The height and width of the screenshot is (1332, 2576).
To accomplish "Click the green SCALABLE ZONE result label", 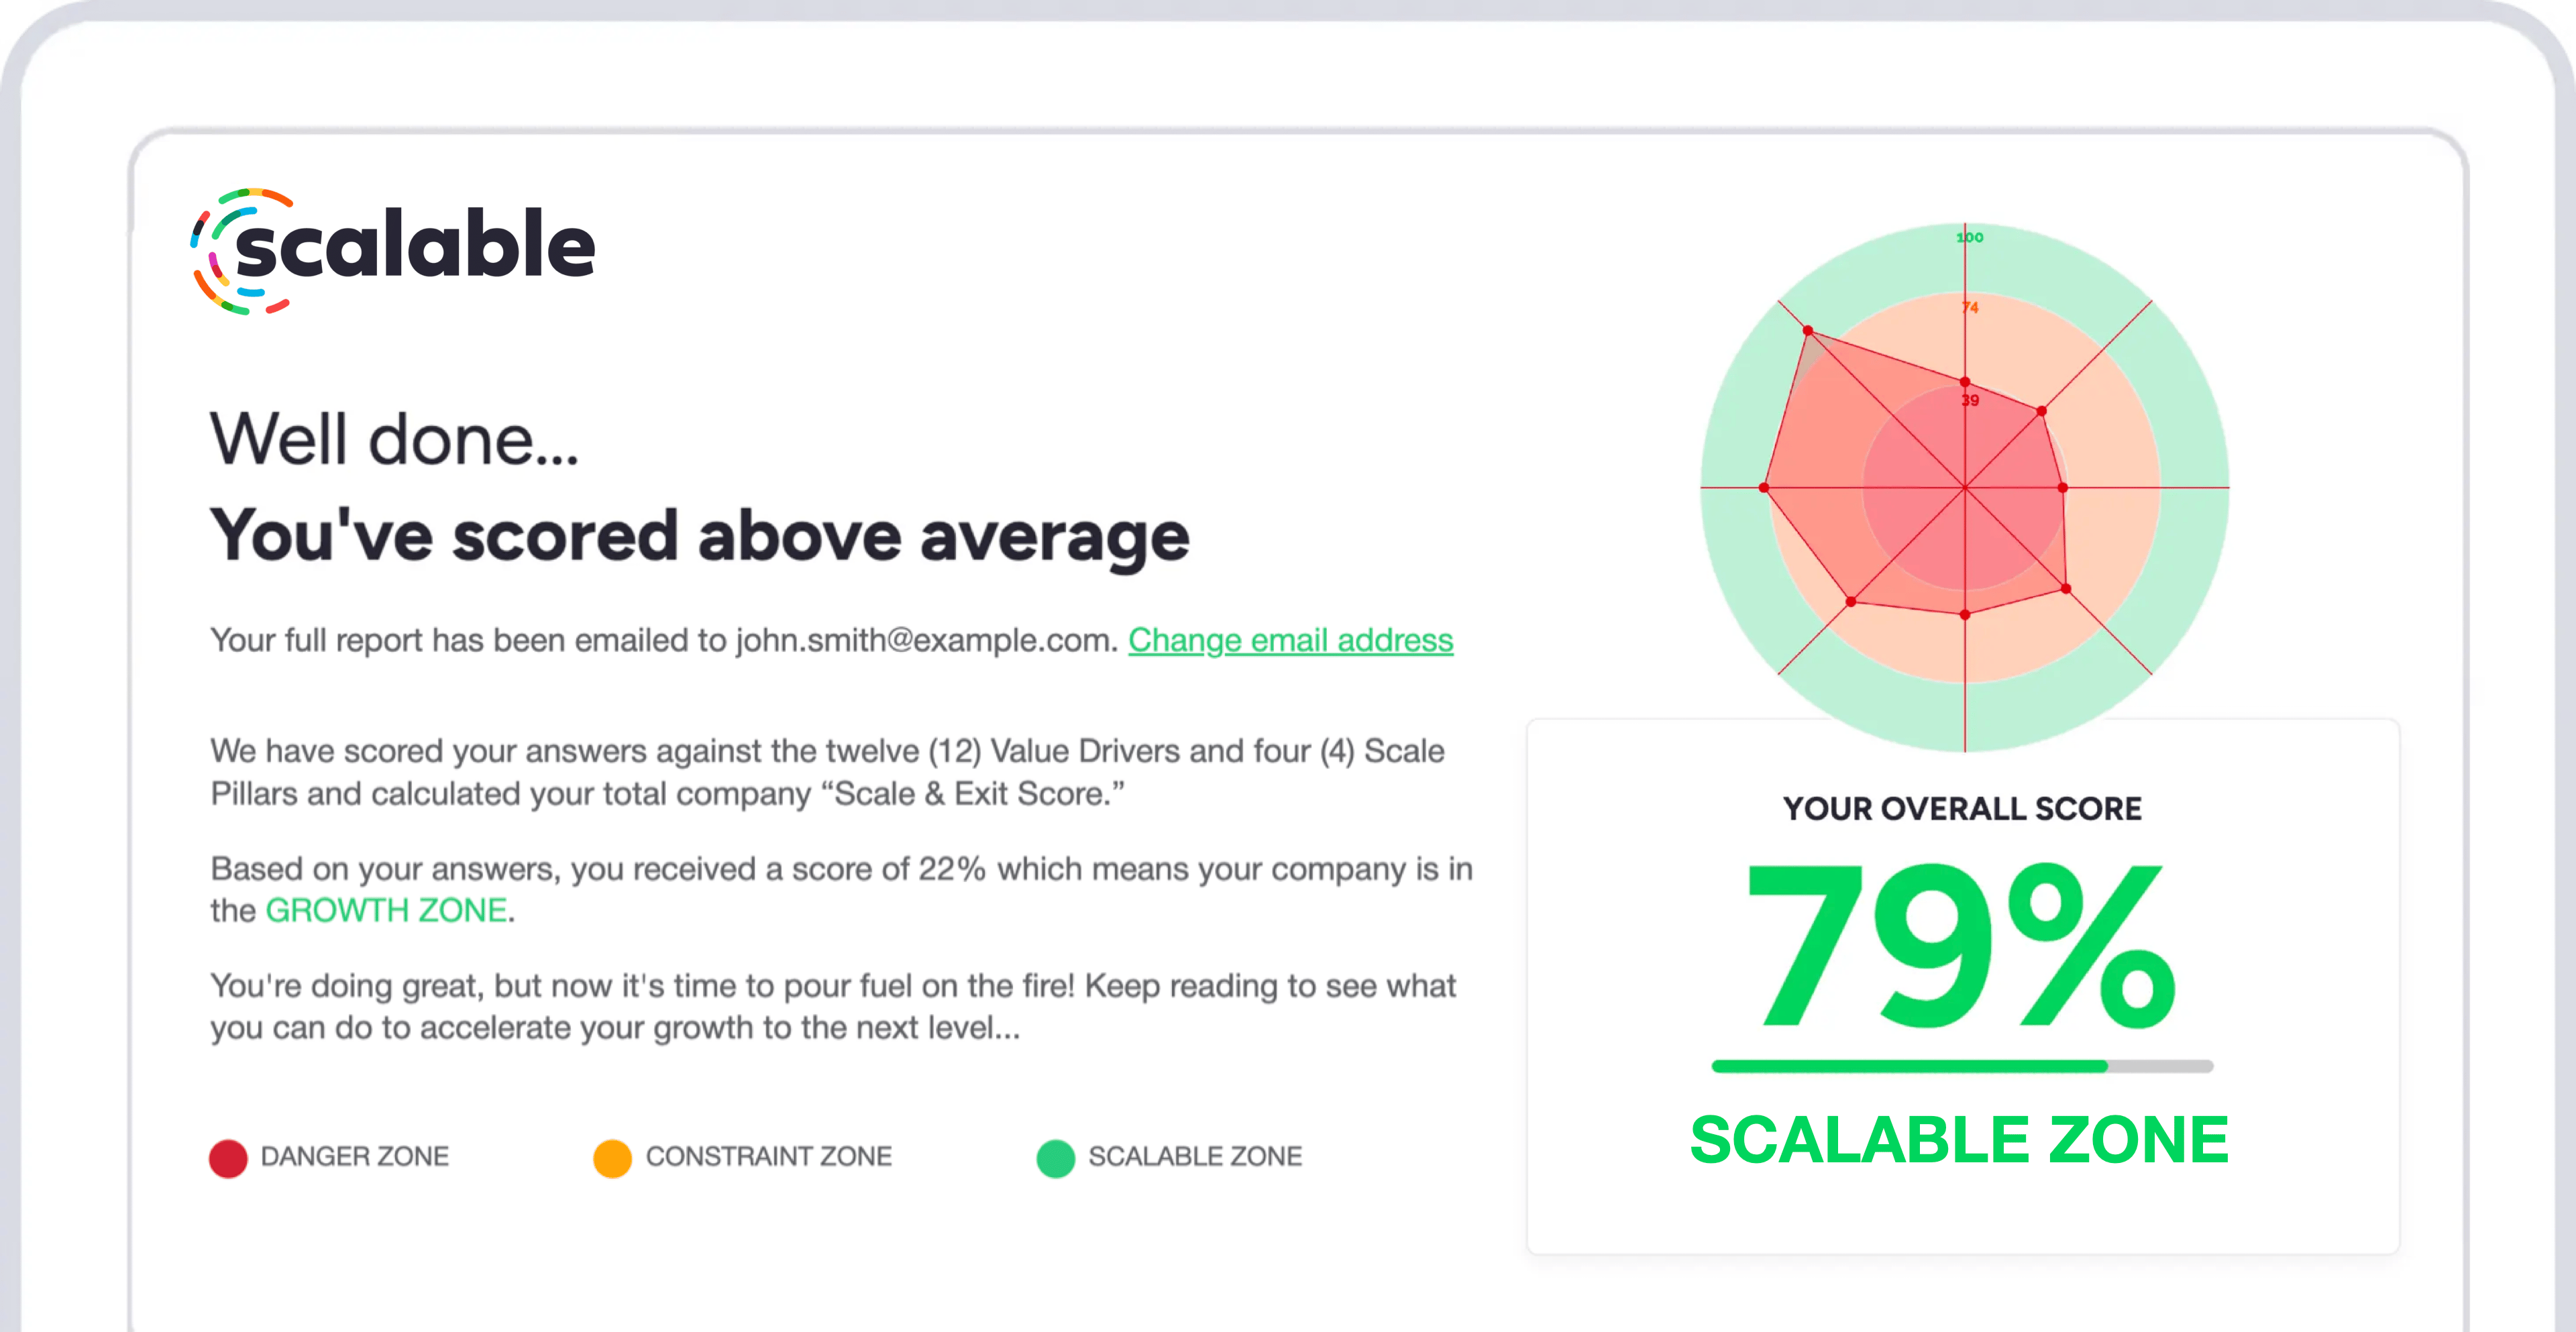I will (x=1959, y=1140).
